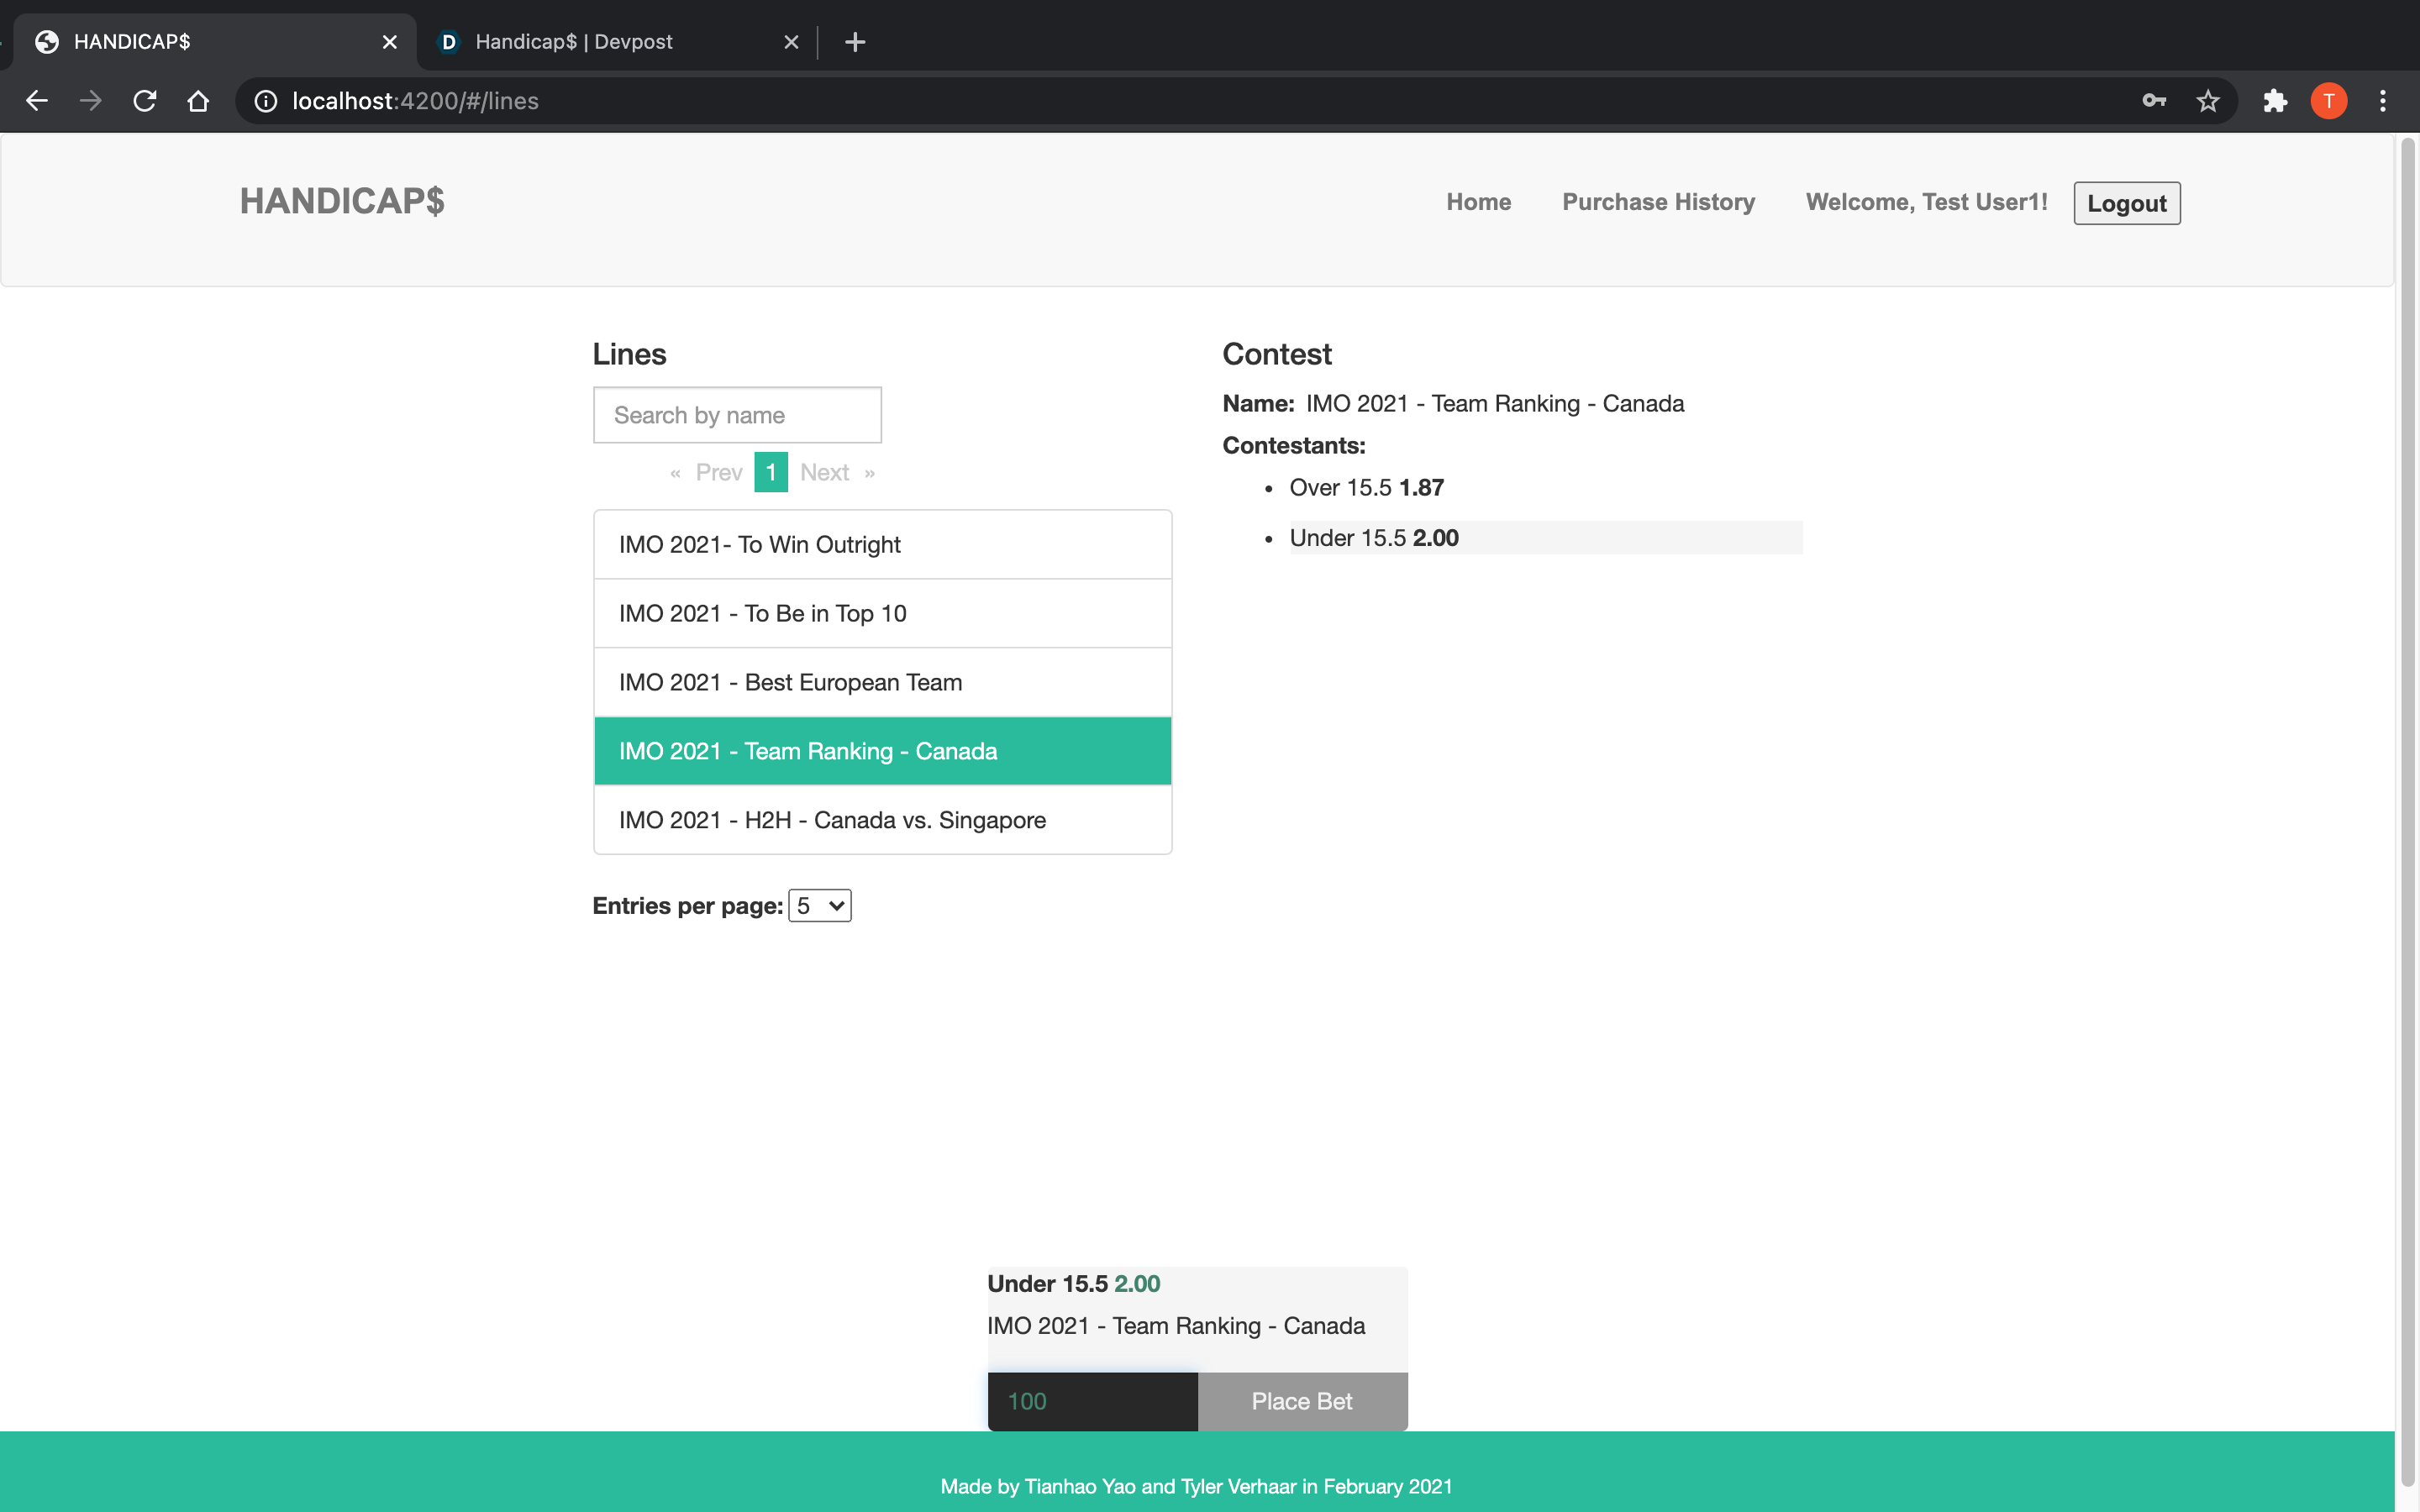
Task: Go to browser home page
Action: pos(198,101)
